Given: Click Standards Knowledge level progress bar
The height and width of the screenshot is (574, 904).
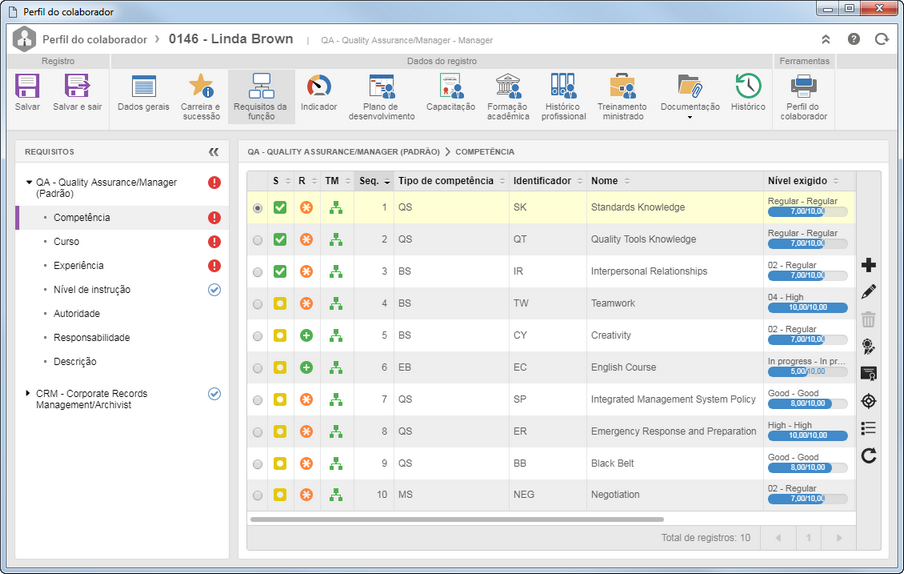Looking at the screenshot, I should coord(807,212).
